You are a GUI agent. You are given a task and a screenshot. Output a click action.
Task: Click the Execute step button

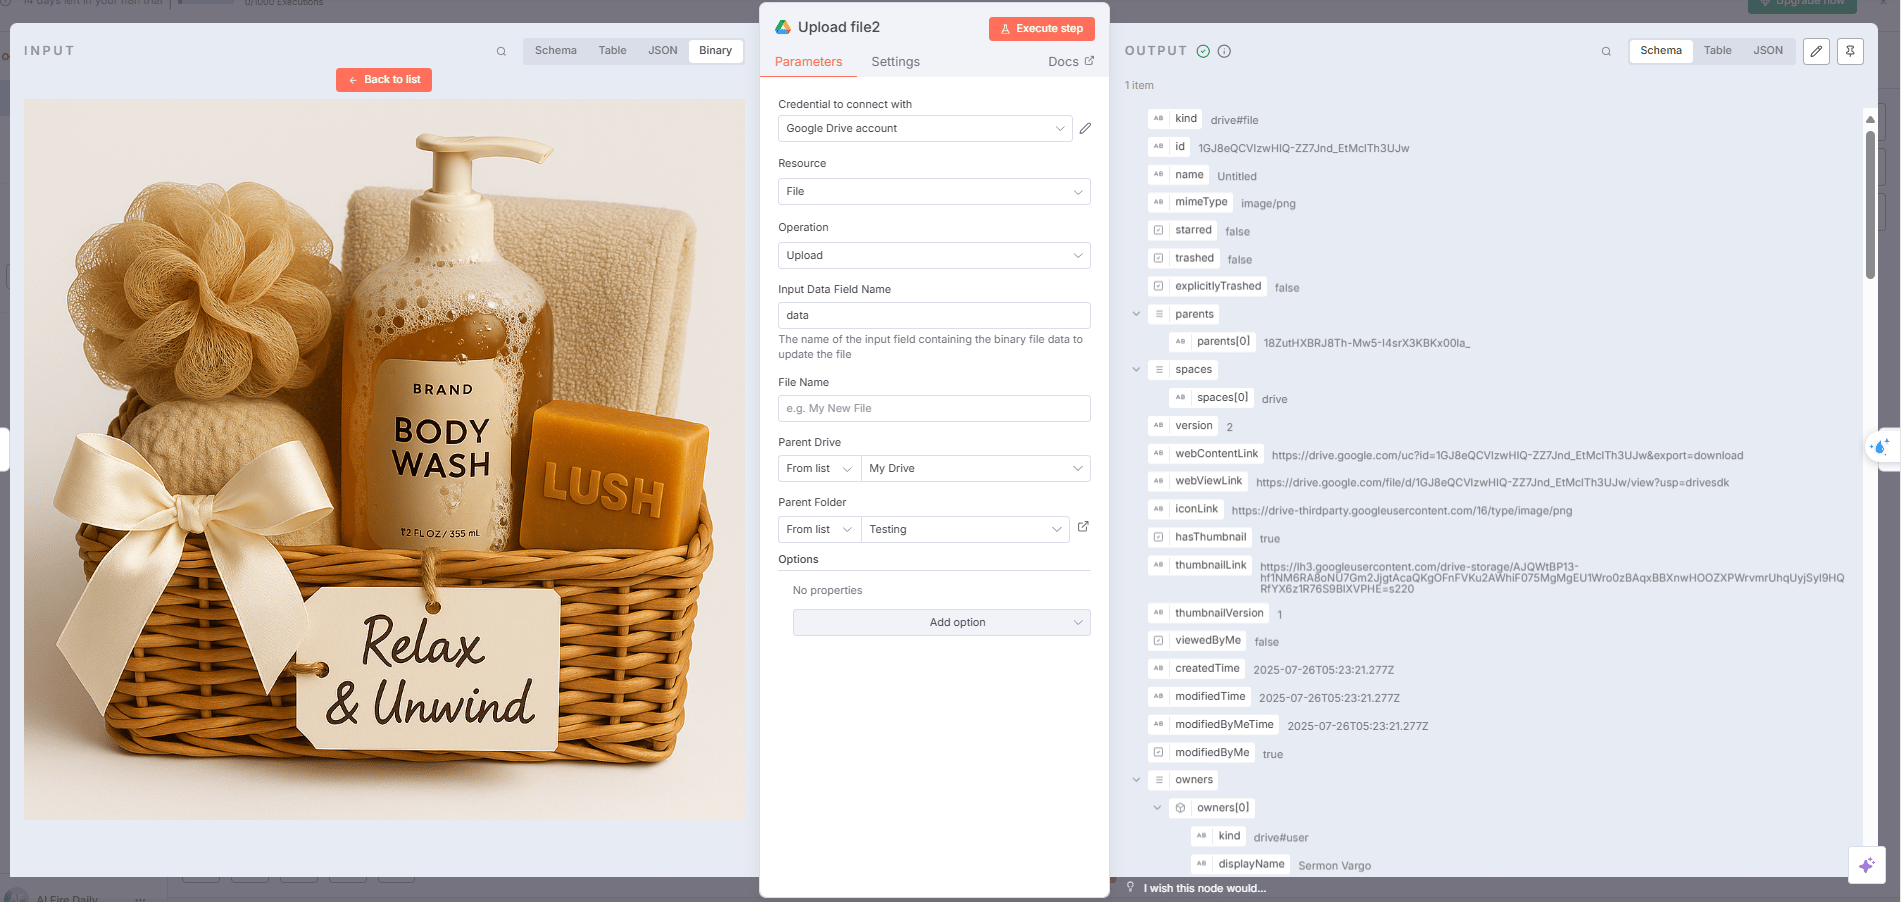1041,29
